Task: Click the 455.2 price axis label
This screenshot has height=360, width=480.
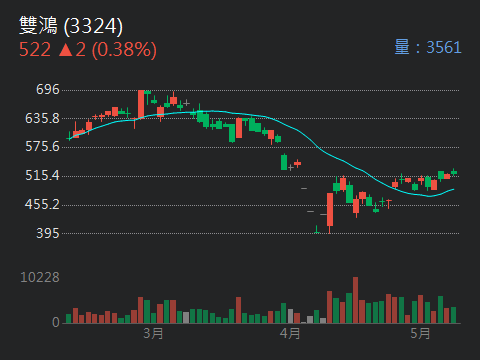Action: point(42,204)
